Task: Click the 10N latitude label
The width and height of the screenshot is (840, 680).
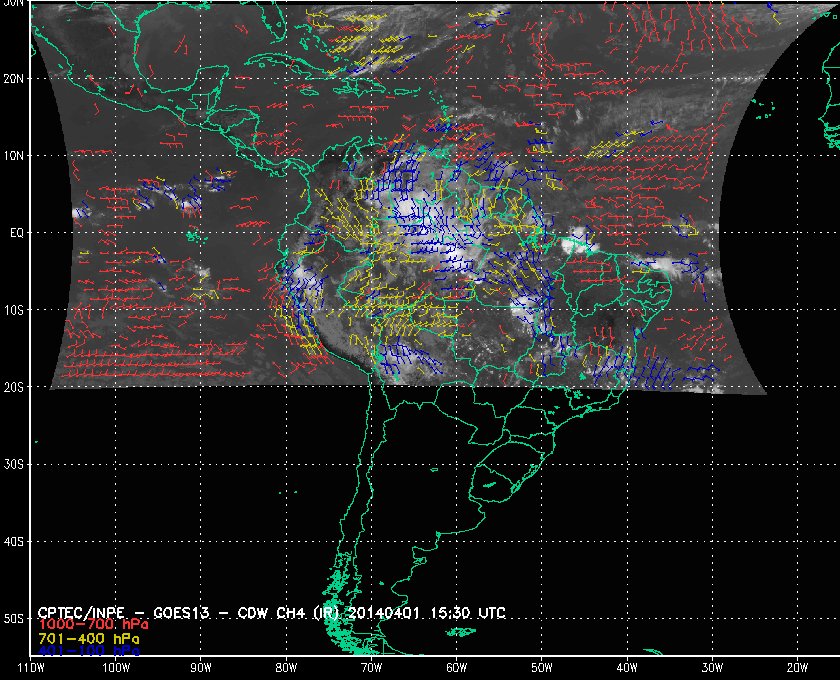Action: tap(13, 155)
